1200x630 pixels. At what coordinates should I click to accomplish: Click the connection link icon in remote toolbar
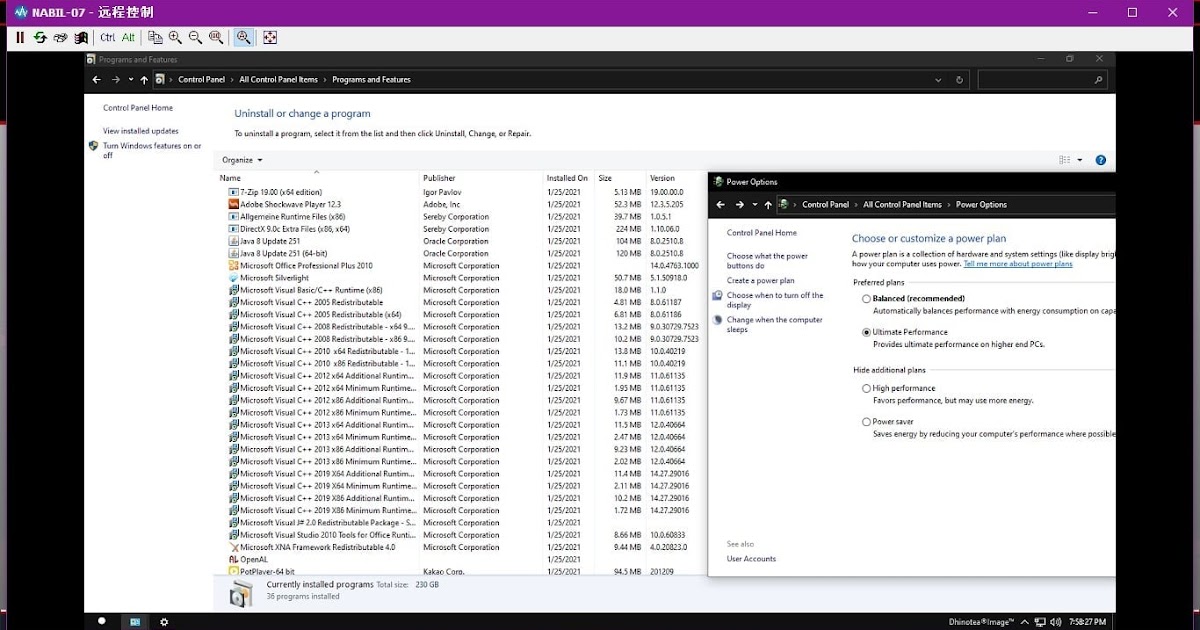pyautogui.click(x=60, y=37)
